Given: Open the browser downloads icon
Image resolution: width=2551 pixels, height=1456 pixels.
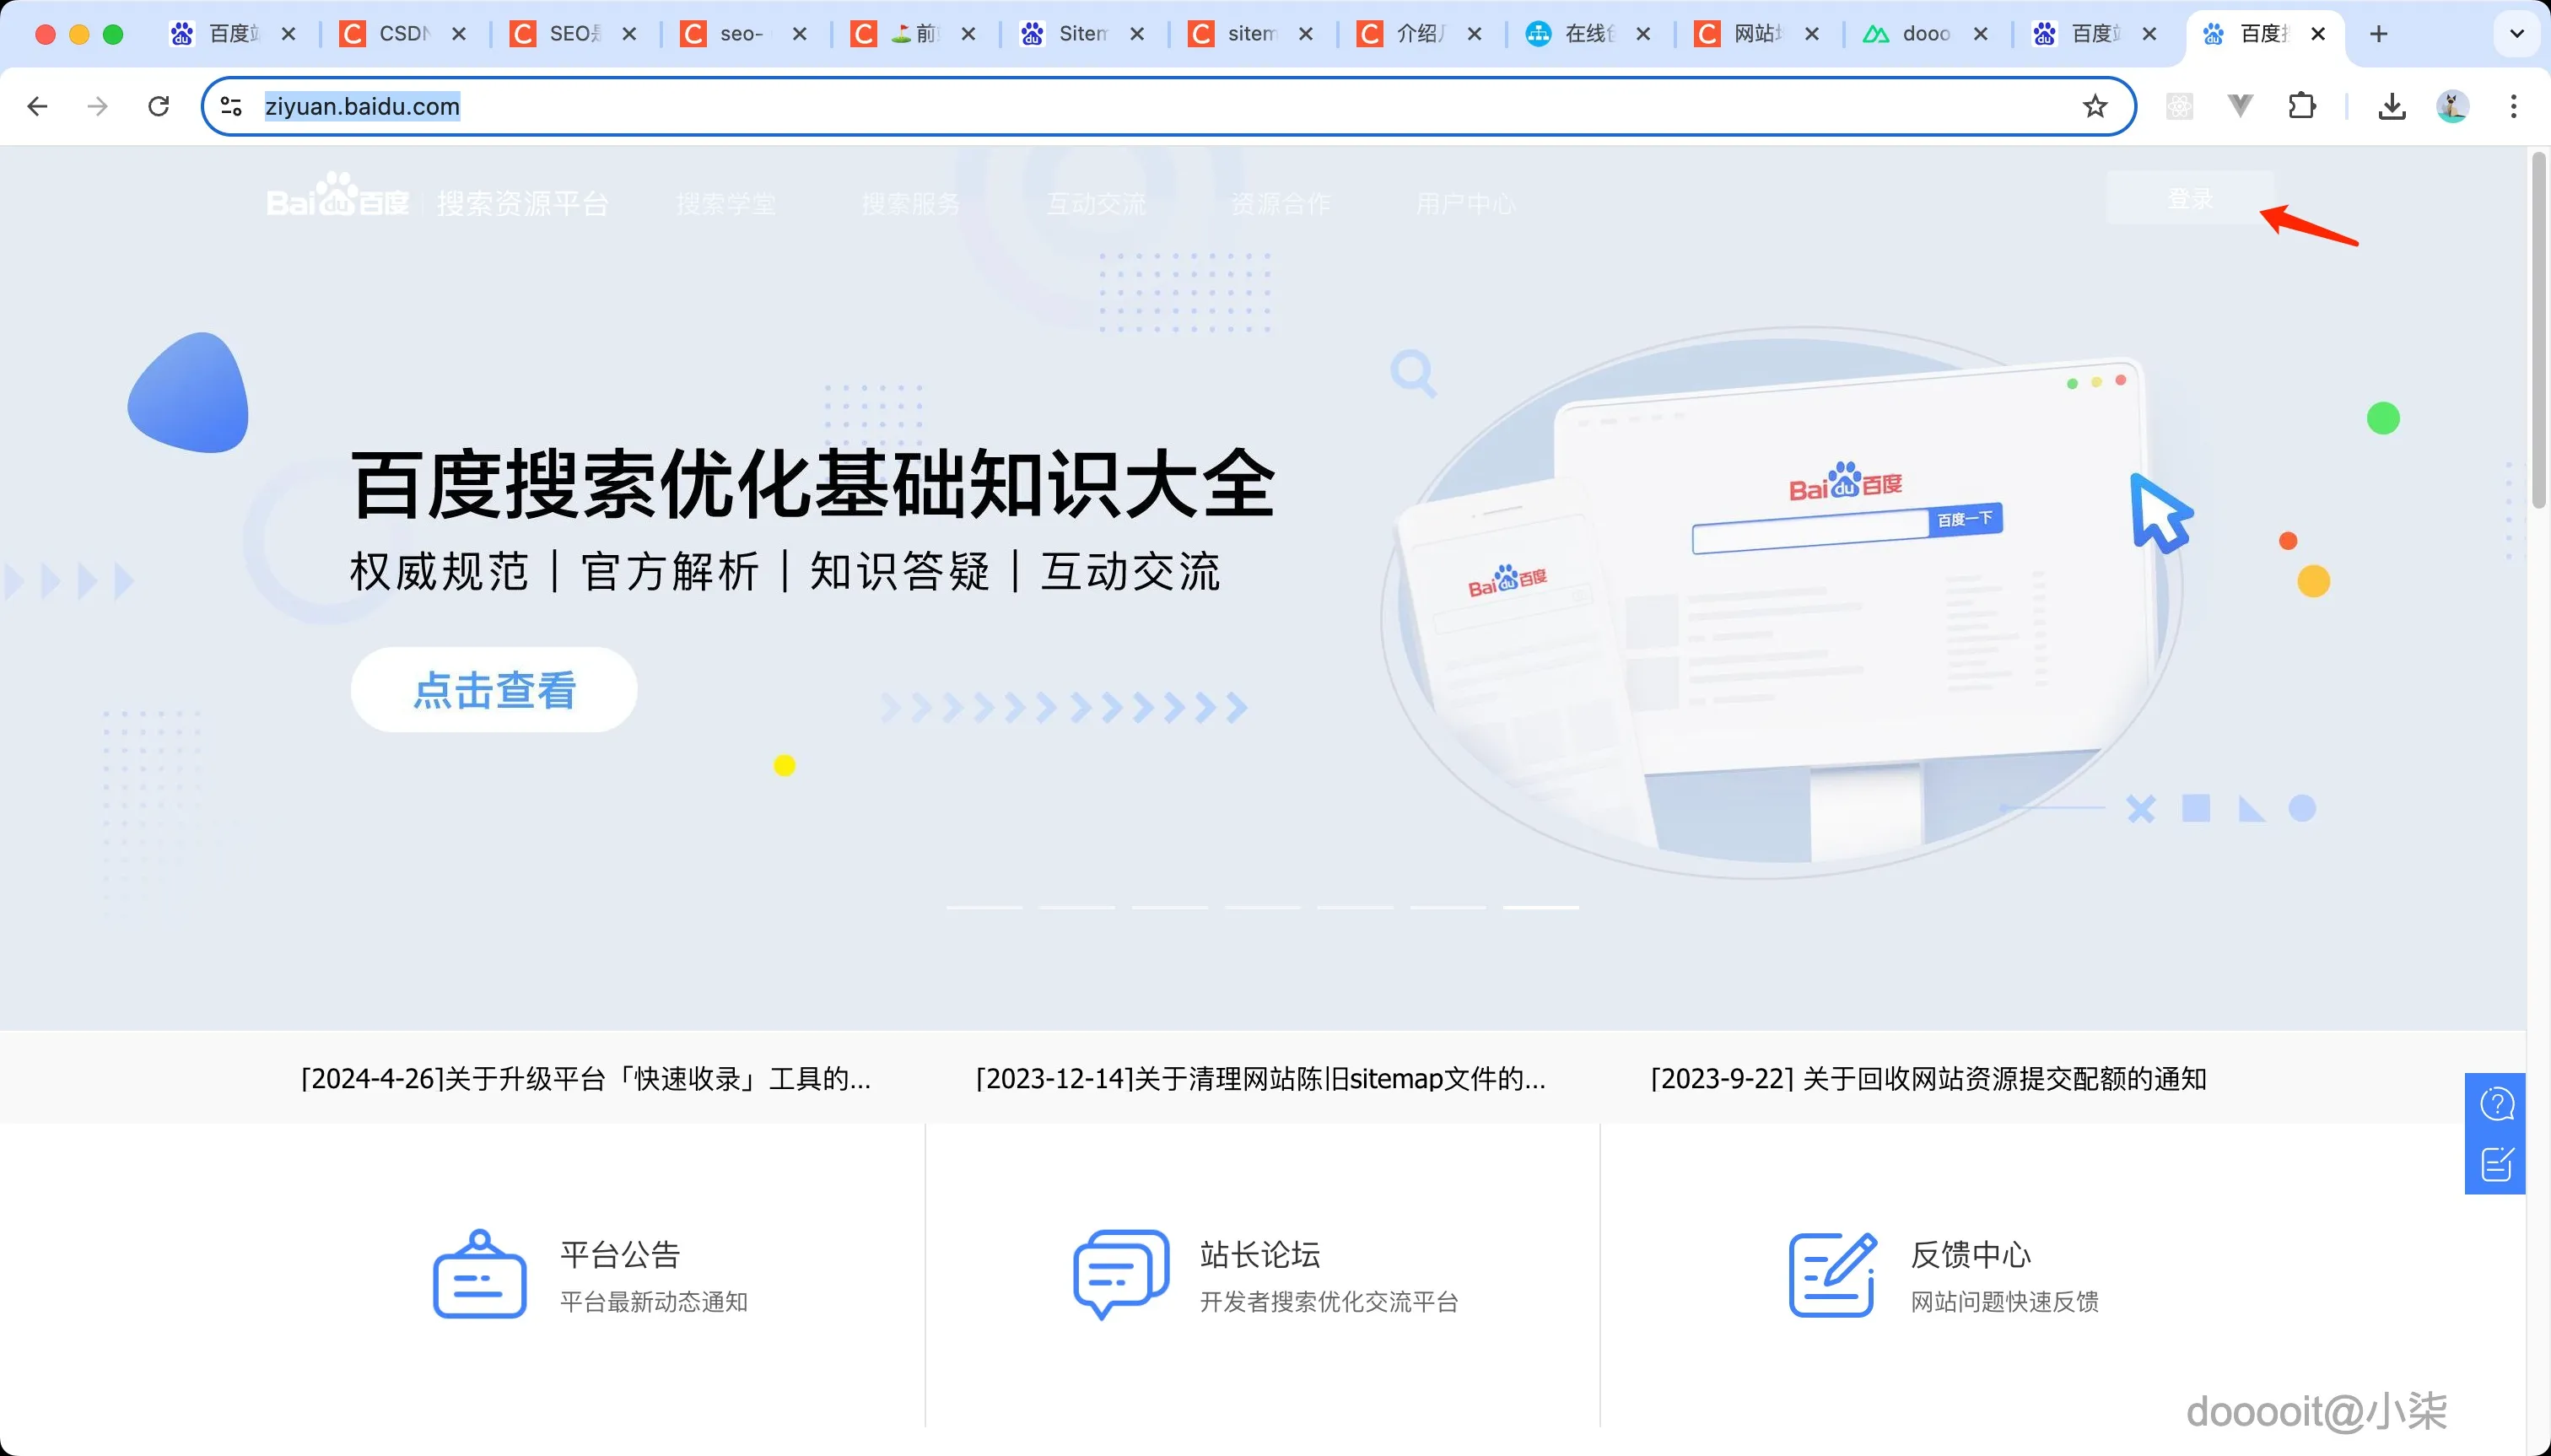Looking at the screenshot, I should click(2390, 106).
